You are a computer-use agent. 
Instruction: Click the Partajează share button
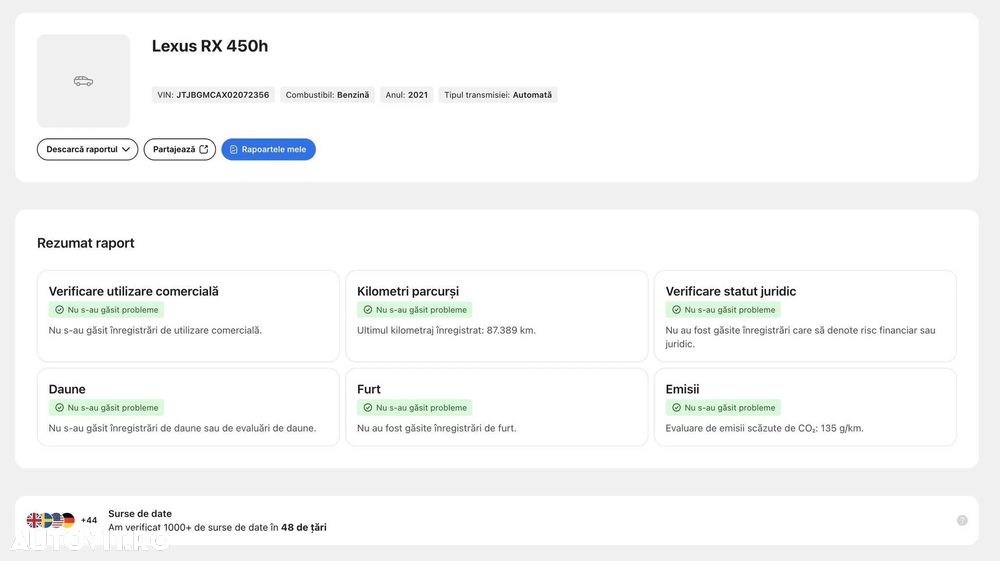click(180, 149)
